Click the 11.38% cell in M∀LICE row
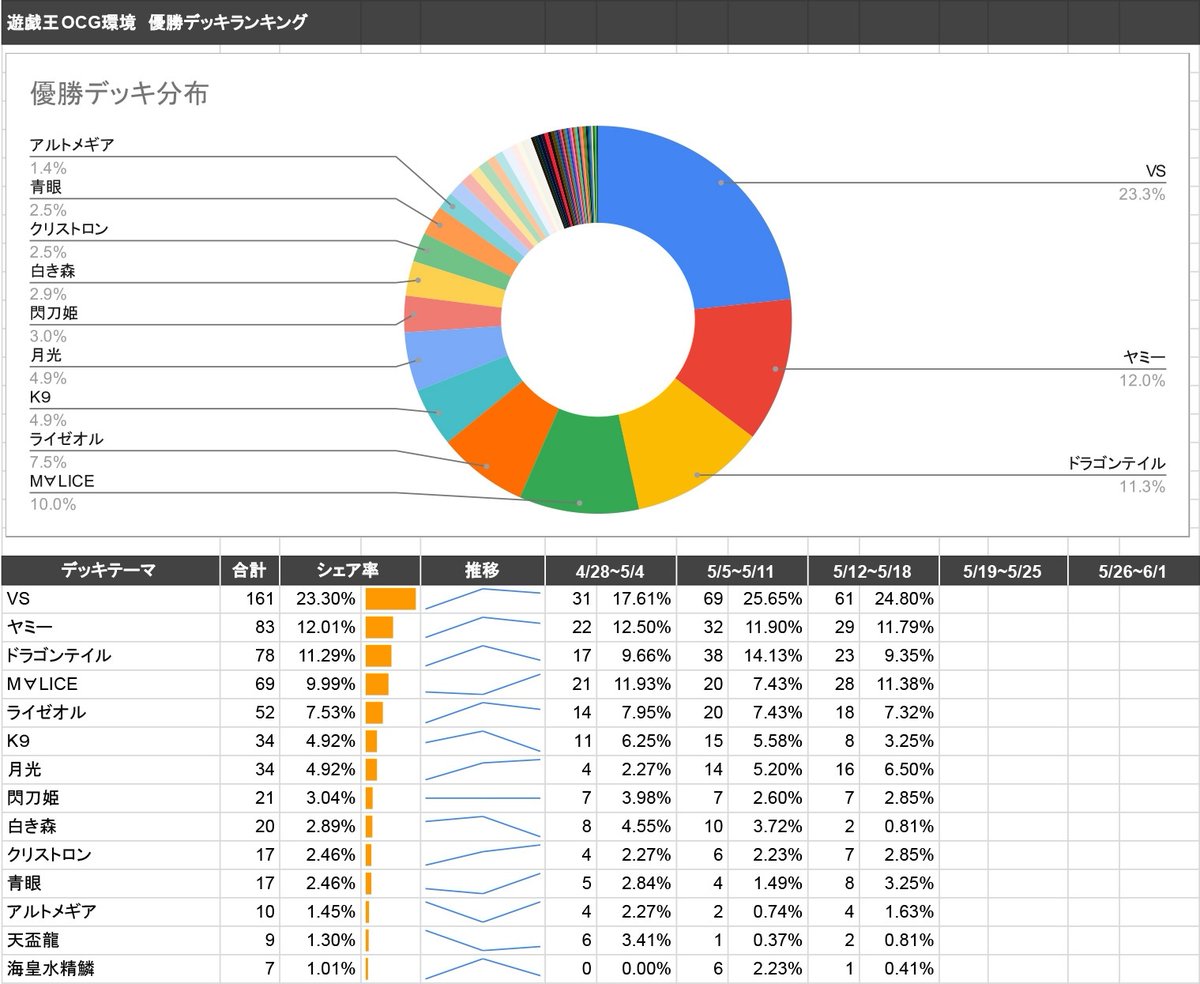 [x=899, y=684]
